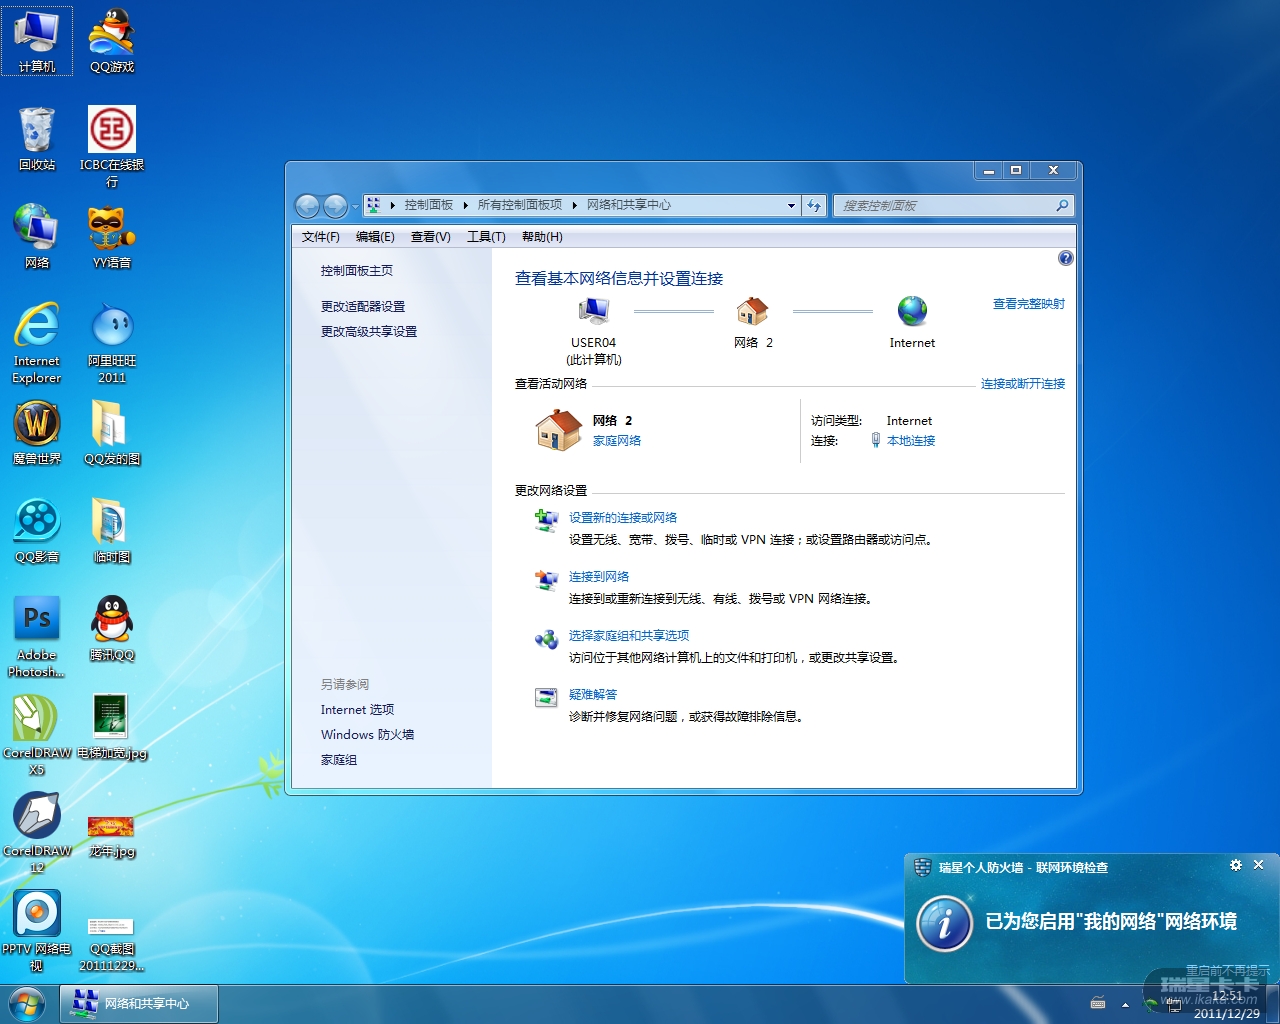Select the QQ发的图 folder icon
1280x1024 pixels.
click(112, 432)
